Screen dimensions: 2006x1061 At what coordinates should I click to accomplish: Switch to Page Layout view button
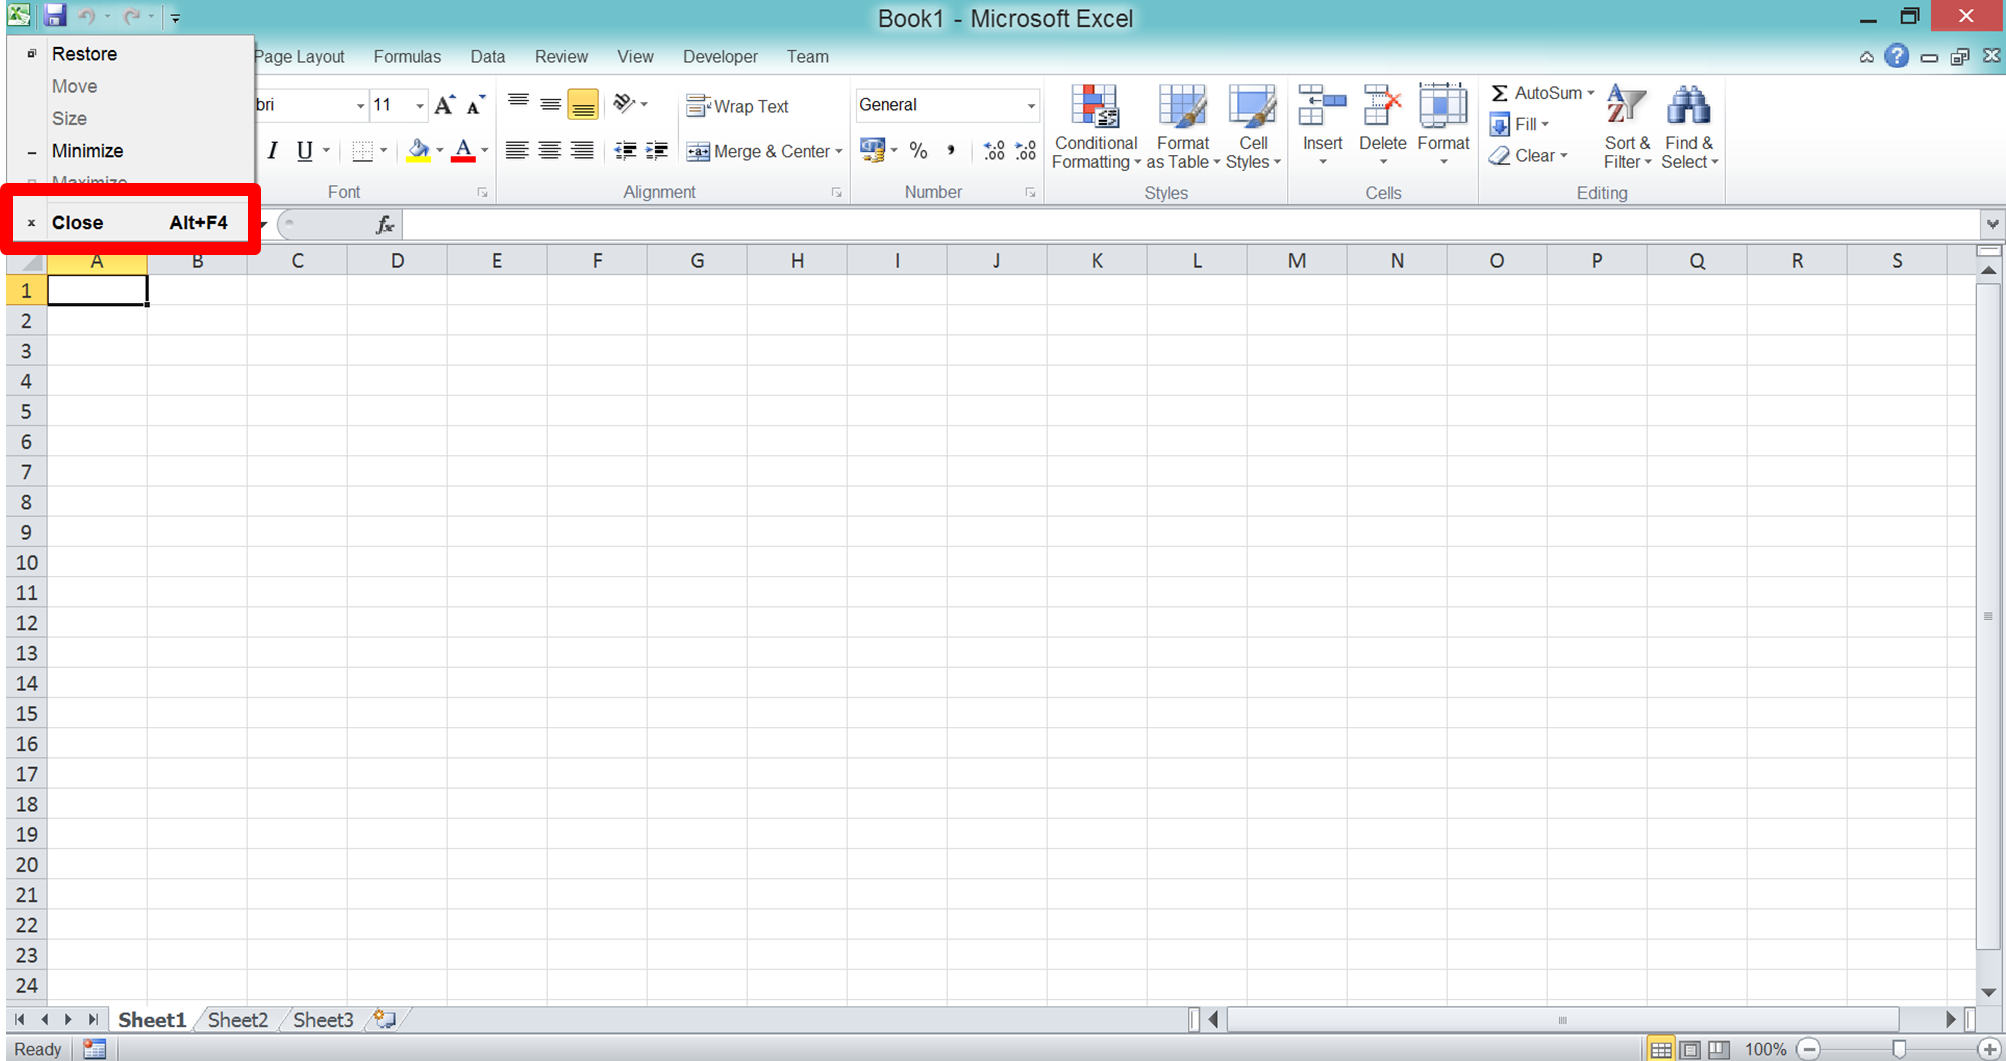point(1690,1049)
